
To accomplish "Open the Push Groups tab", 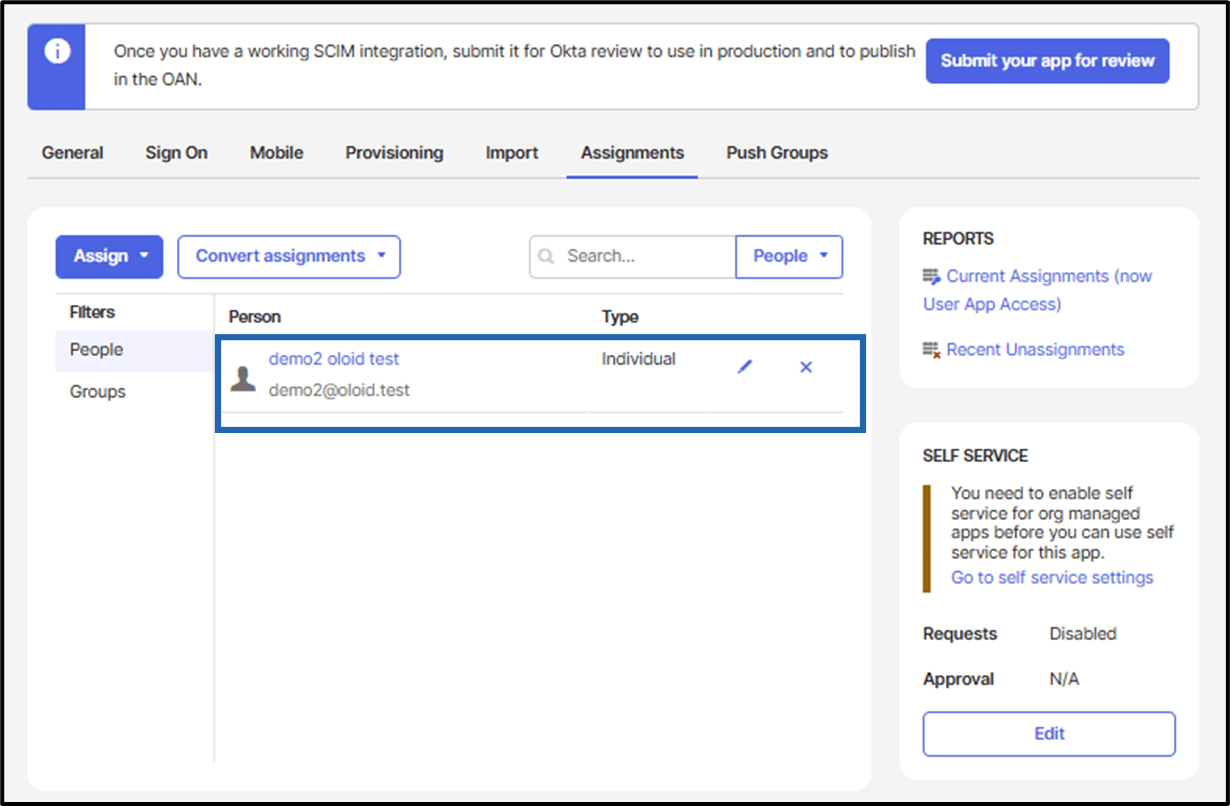I will [x=777, y=153].
